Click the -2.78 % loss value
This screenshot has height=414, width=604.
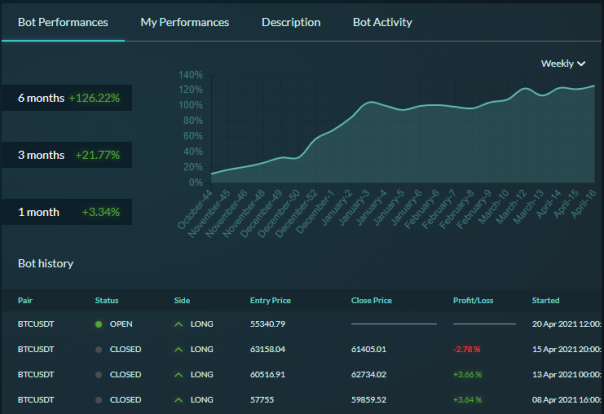click(467, 350)
